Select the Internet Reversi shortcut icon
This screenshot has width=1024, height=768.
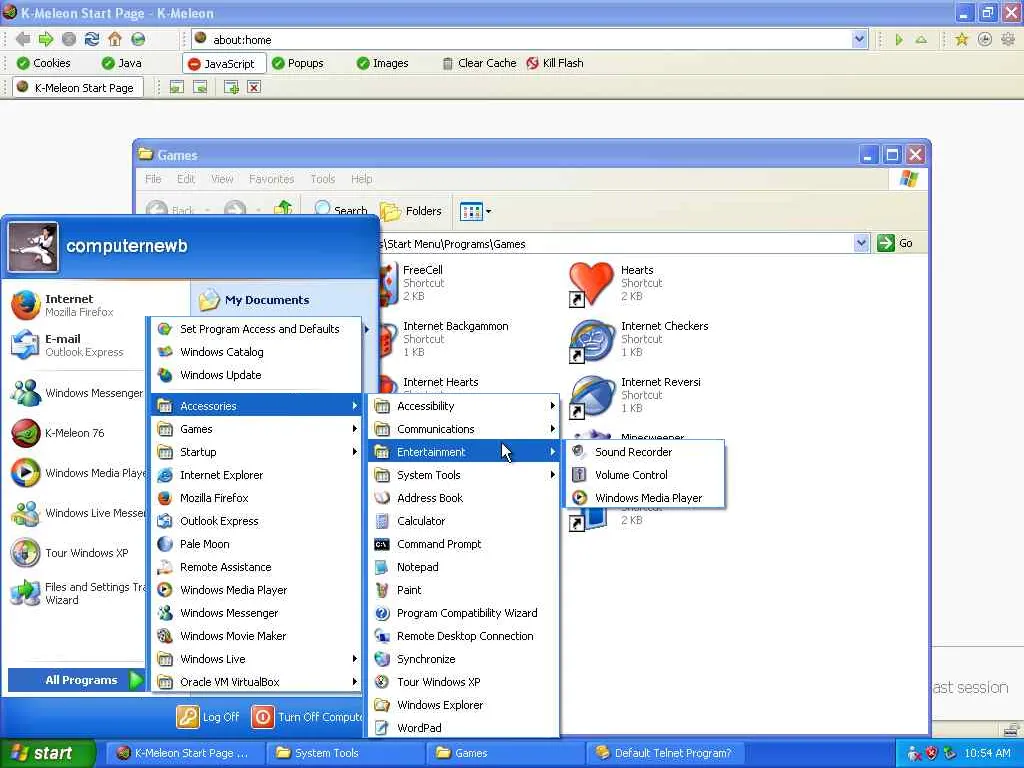pos(591,396)
